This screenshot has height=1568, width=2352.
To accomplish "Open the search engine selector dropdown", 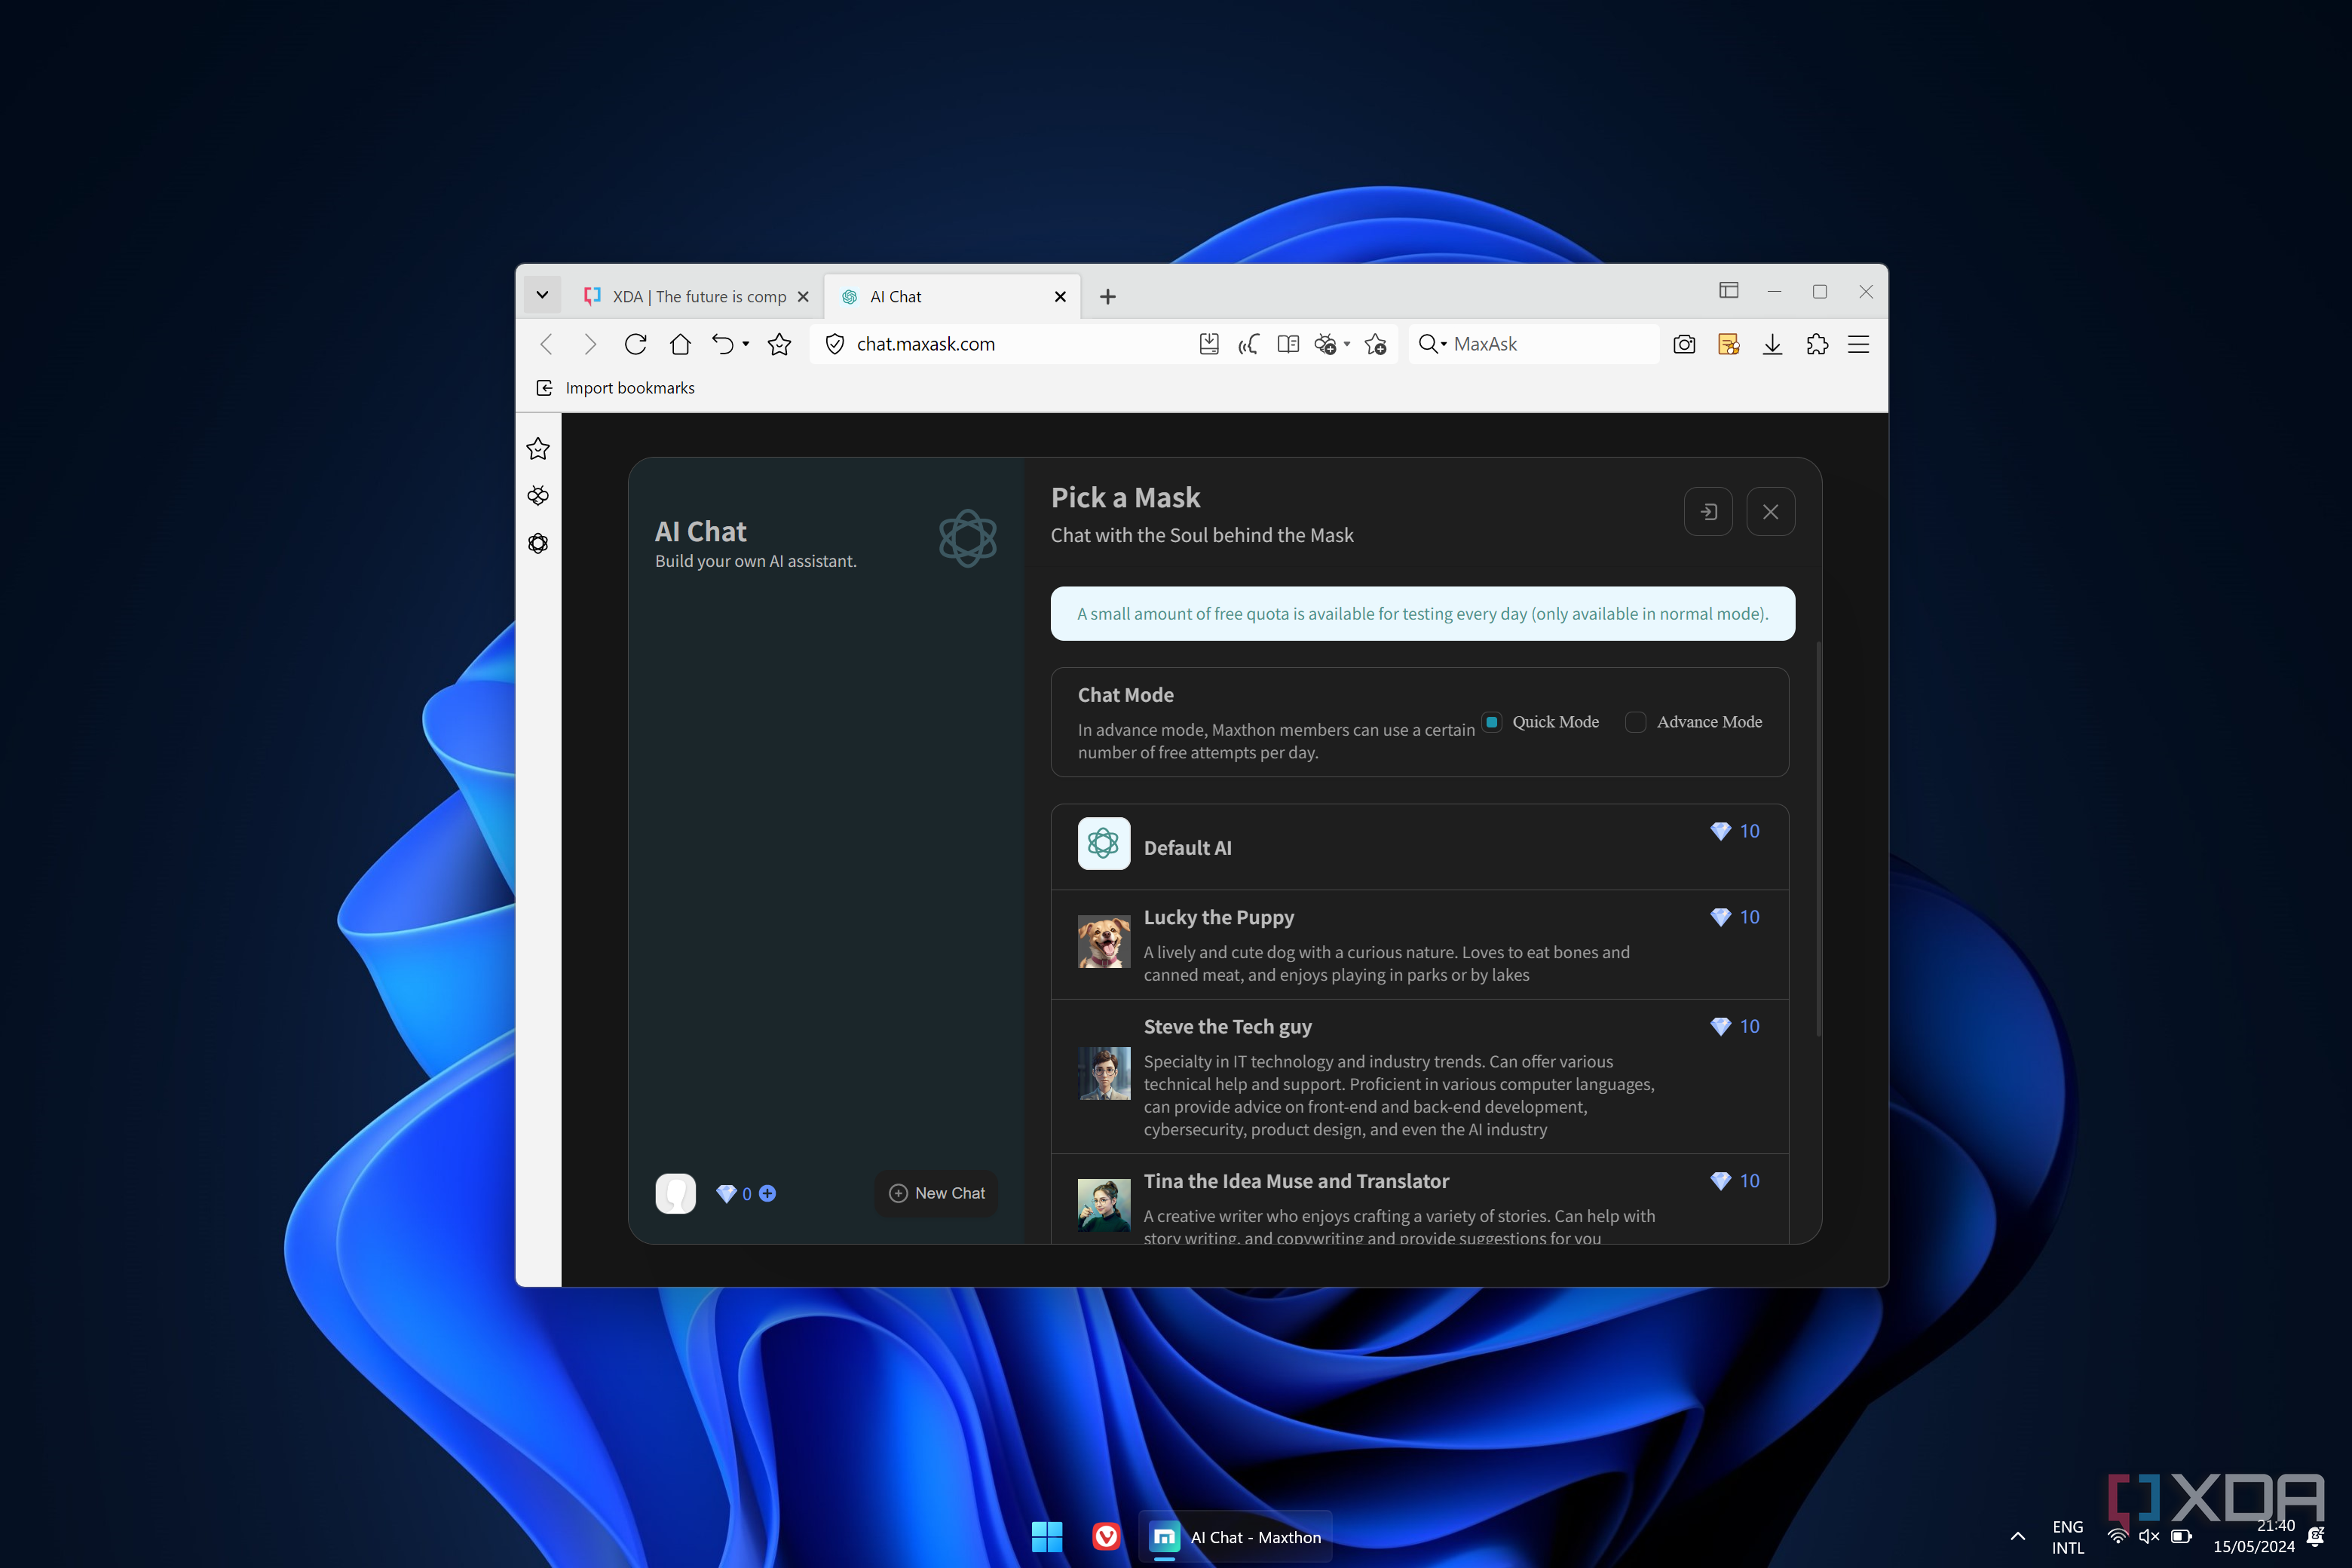I will [x=1433, y=344].
